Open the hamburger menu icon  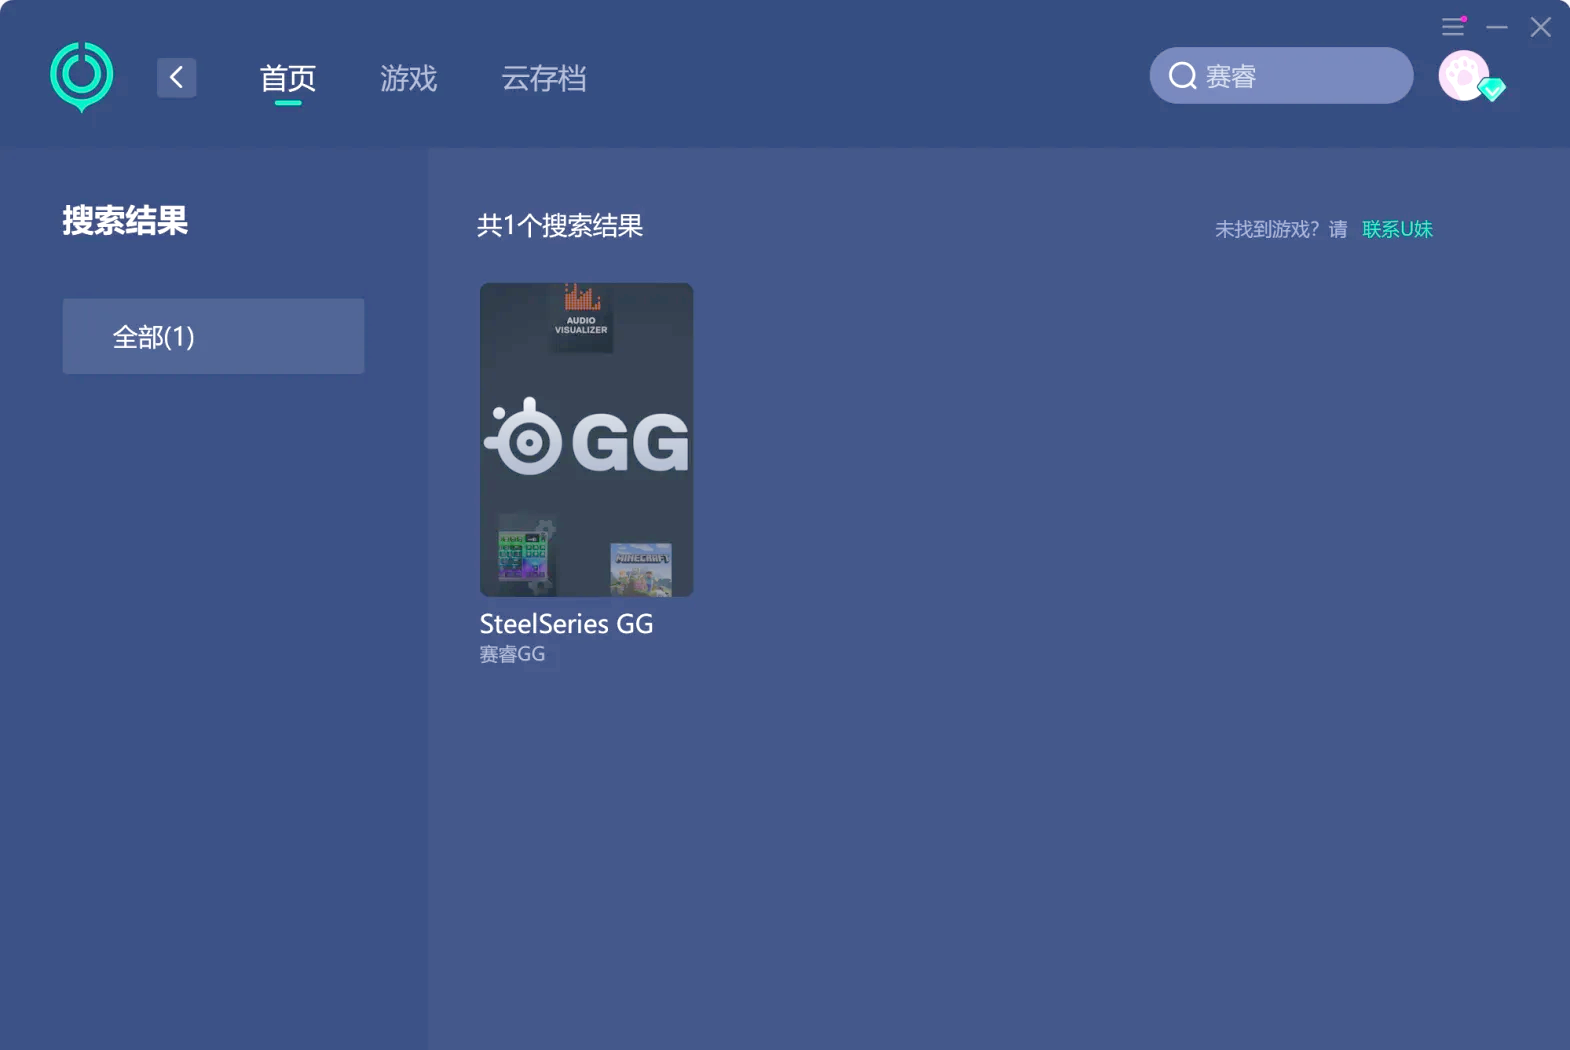tap(1453, 27)
